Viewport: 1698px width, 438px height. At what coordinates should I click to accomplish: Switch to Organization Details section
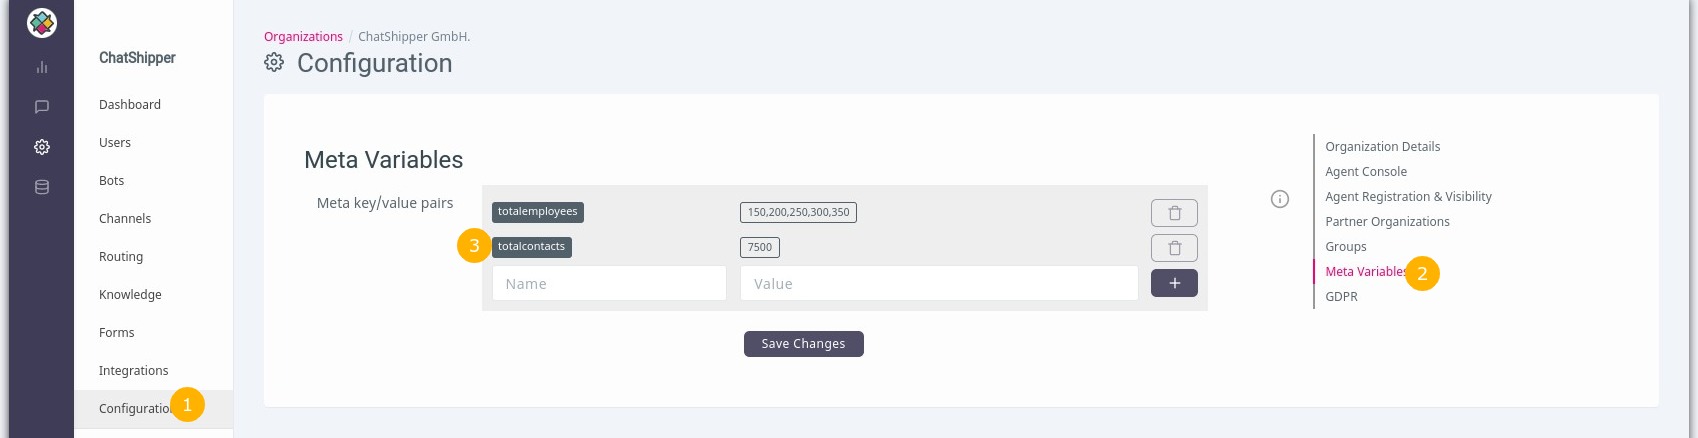(x=1383, y=147)
